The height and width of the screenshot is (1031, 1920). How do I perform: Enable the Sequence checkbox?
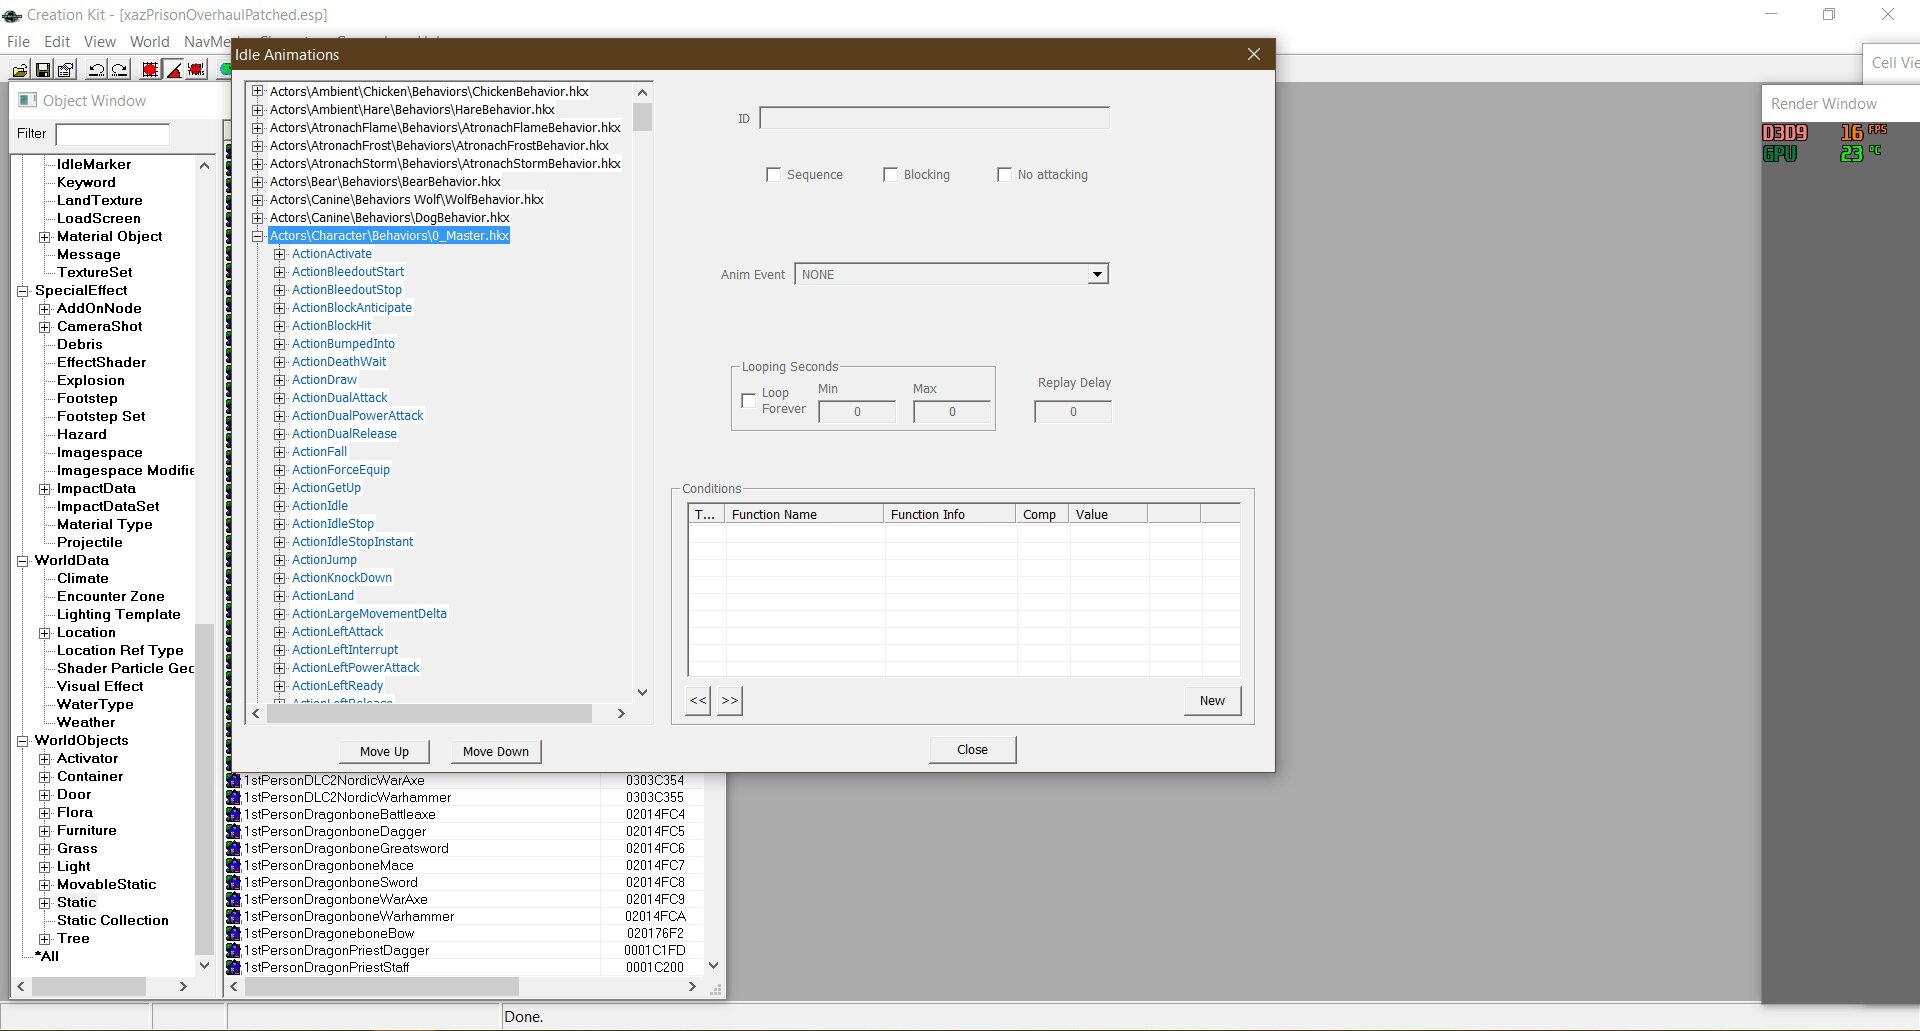(x=773, y=174)
